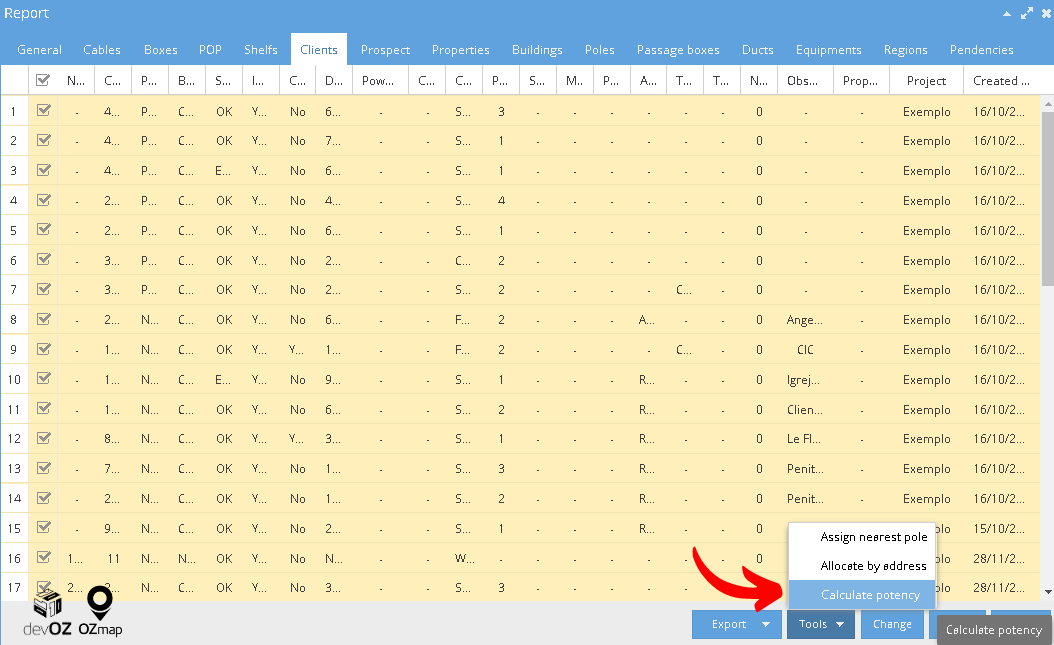Uncheck the checkbox in row 5
The image size is (1054, 645).
[44, 229]
